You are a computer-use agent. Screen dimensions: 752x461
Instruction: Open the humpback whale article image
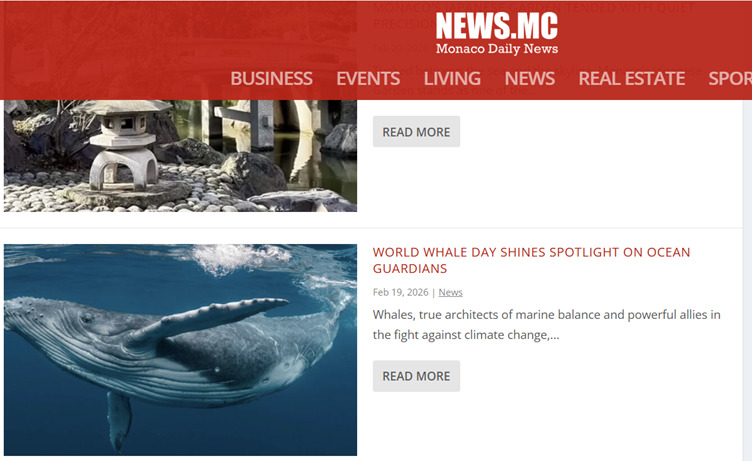point(180,350)
